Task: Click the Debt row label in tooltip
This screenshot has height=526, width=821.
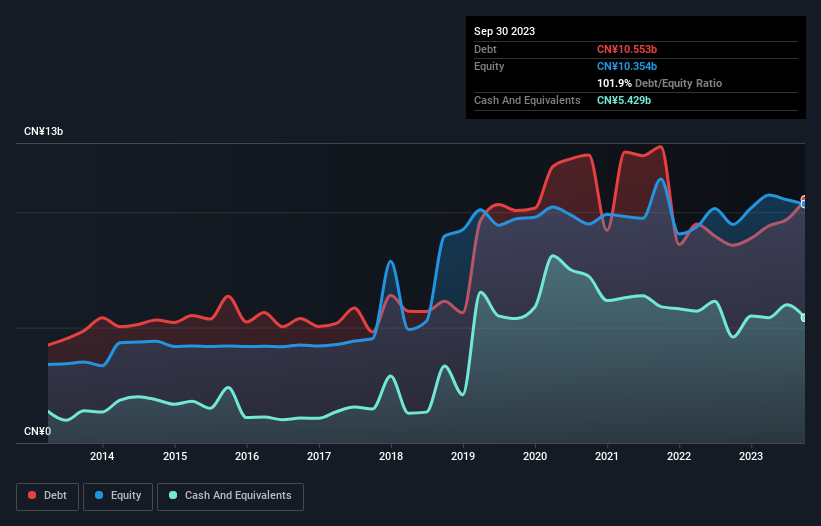Action: (485, 49)
